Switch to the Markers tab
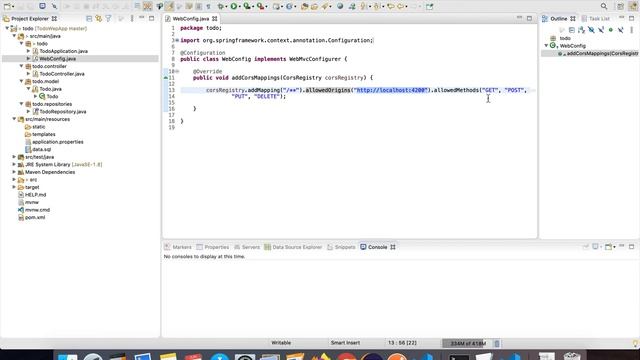The height and width of the screenshot is (360, 640). coord(178,247)
